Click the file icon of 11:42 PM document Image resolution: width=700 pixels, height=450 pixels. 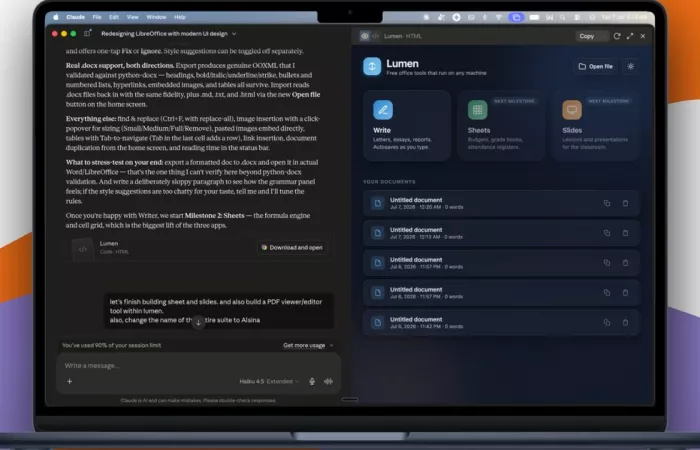point(378,322)
